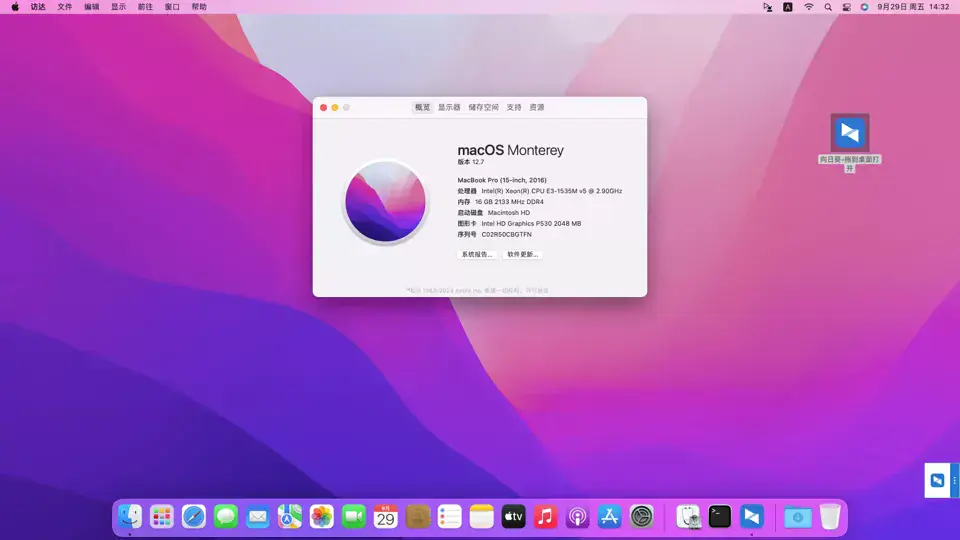Launch Maps from the Dock
This screenshot has height=540, width=960.
coord(290,517)
